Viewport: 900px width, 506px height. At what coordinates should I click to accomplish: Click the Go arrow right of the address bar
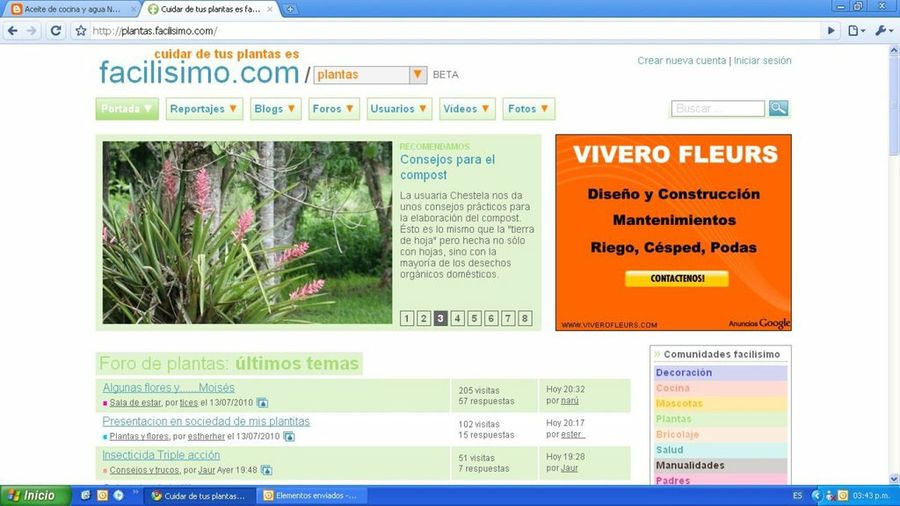pos(831,31)
